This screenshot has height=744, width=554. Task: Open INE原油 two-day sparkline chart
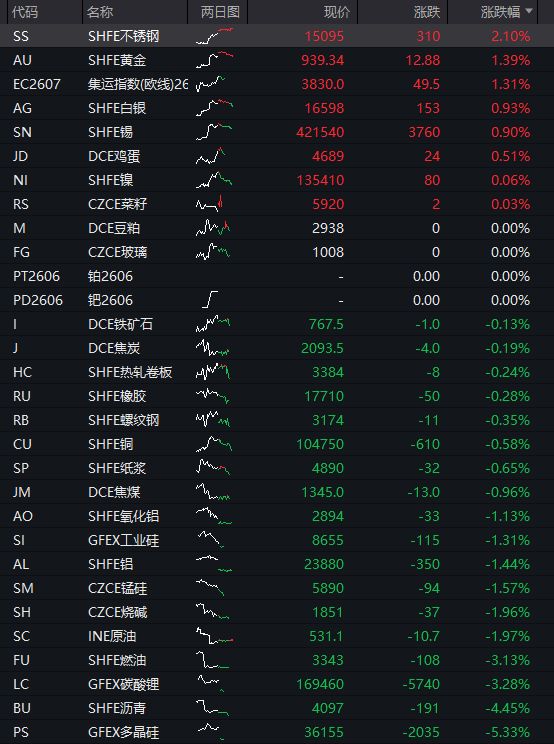pyautogui.click(x=214, y=636)
